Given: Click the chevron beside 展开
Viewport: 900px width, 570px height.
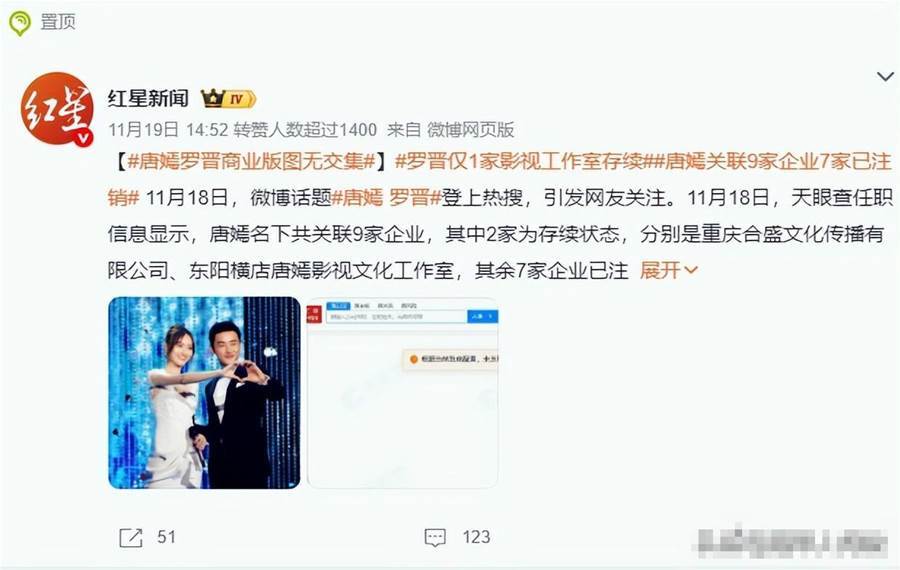Looking at the screenshot, I should point(691,270).
